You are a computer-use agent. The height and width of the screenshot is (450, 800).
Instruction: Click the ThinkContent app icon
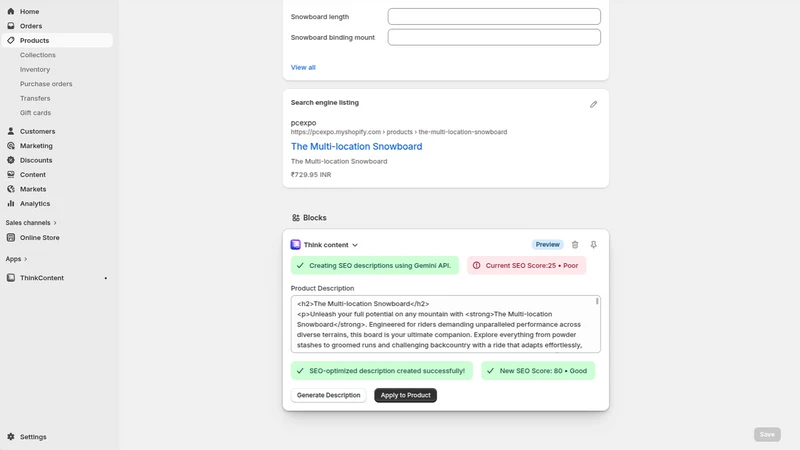pos(11,278)
